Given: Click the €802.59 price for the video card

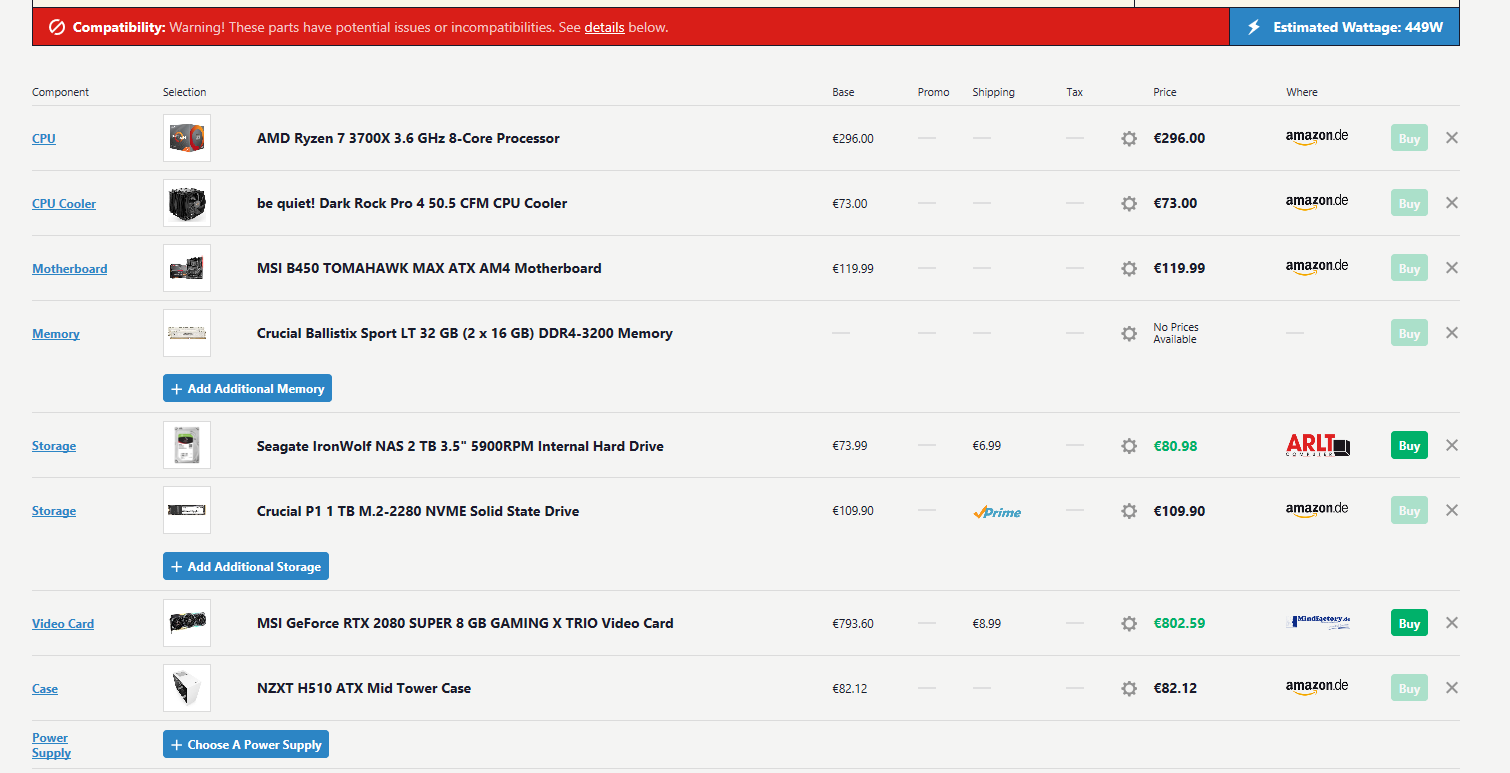Looking at the screenshot, I should (x=1179, y=623).
